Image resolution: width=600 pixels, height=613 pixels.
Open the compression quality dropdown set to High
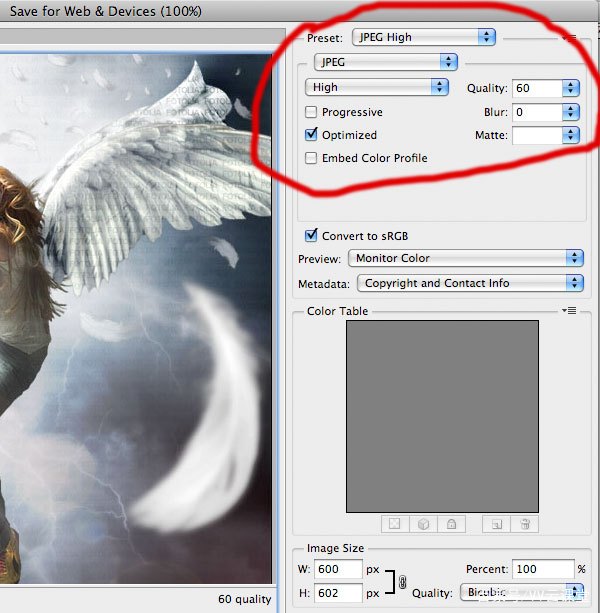376,87
